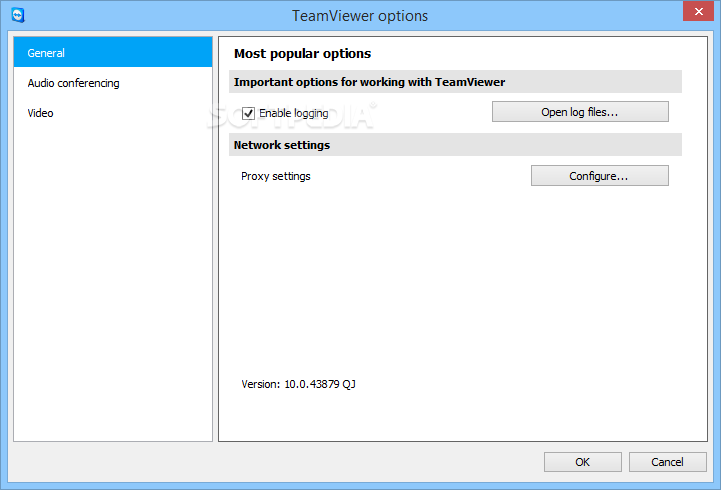
Task: Toggle the Enable logging checkbox
Action: [x=248, y=113]
